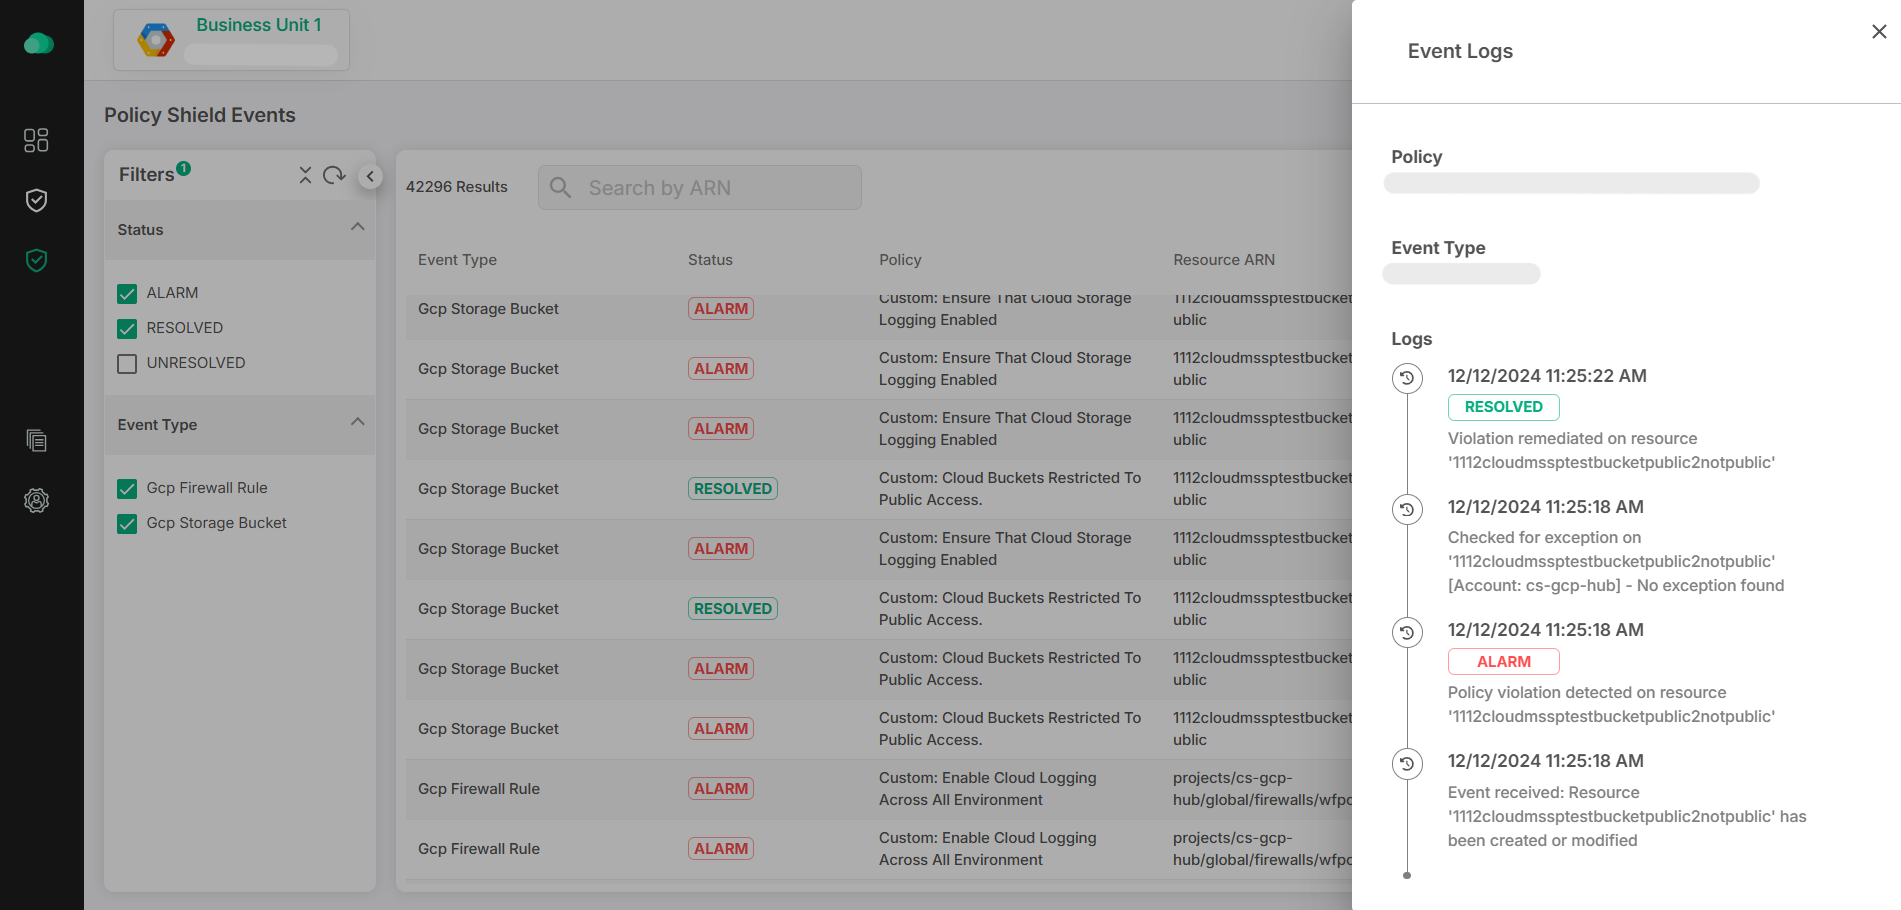Uncheck the ALARM status filter
The width and height of the screenshot is (1901, 910).
(127, 294)
